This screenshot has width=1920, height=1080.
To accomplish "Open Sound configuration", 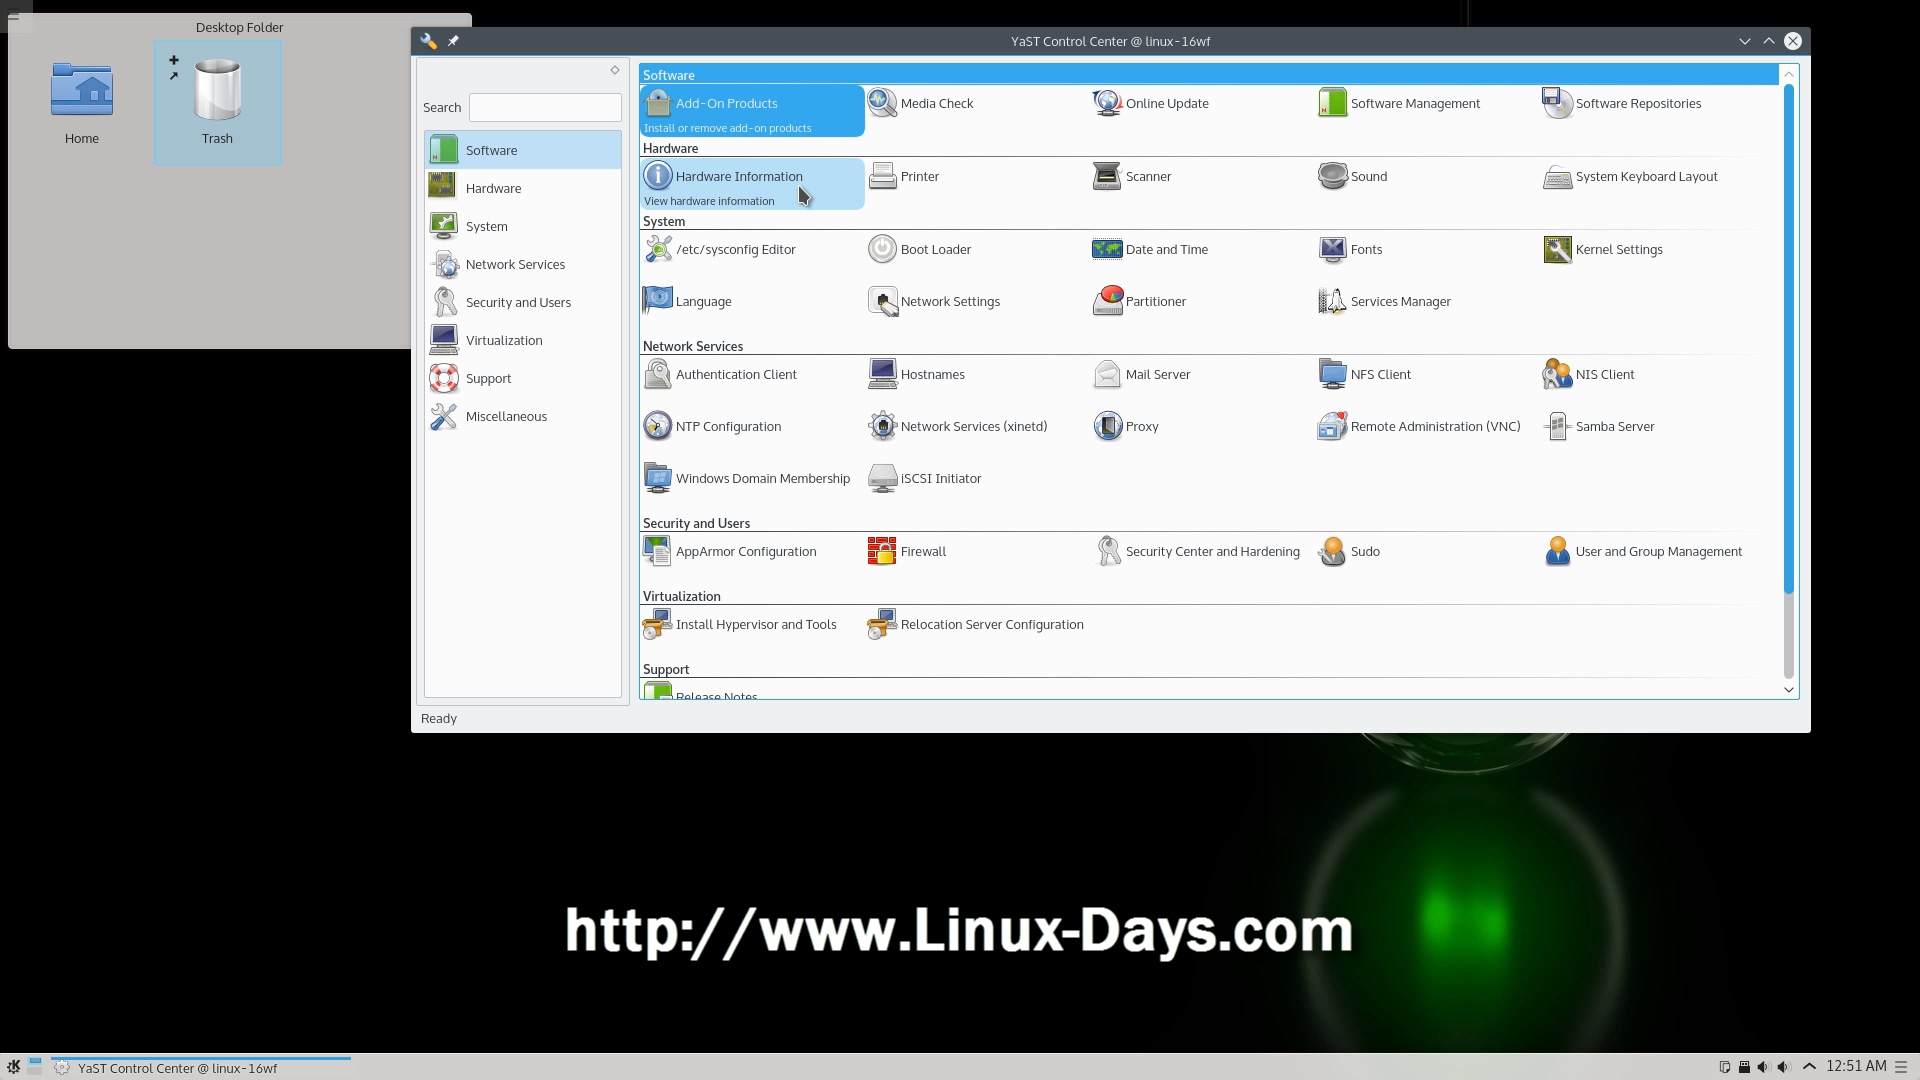I will (x=1352, y=176).
